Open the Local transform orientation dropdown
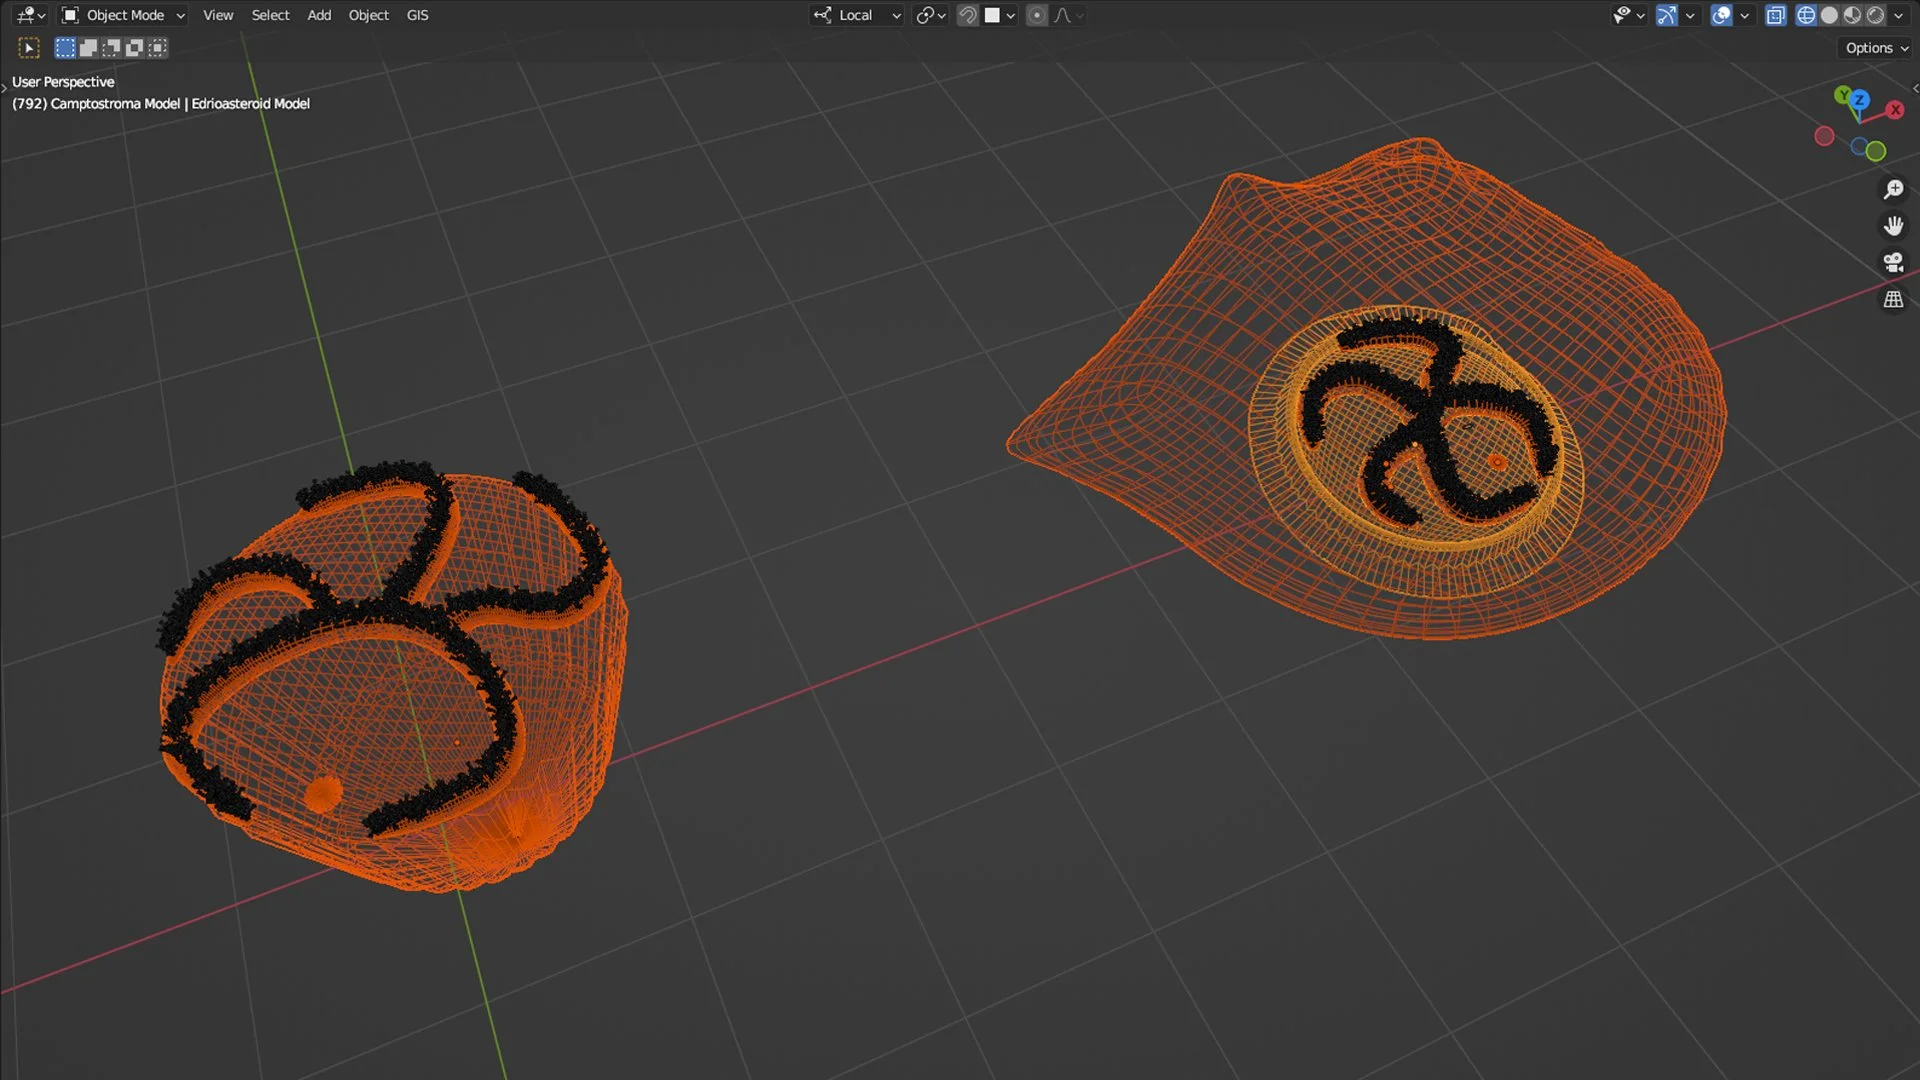This screenshot has width=1920, height=1080. coord(857,15)
